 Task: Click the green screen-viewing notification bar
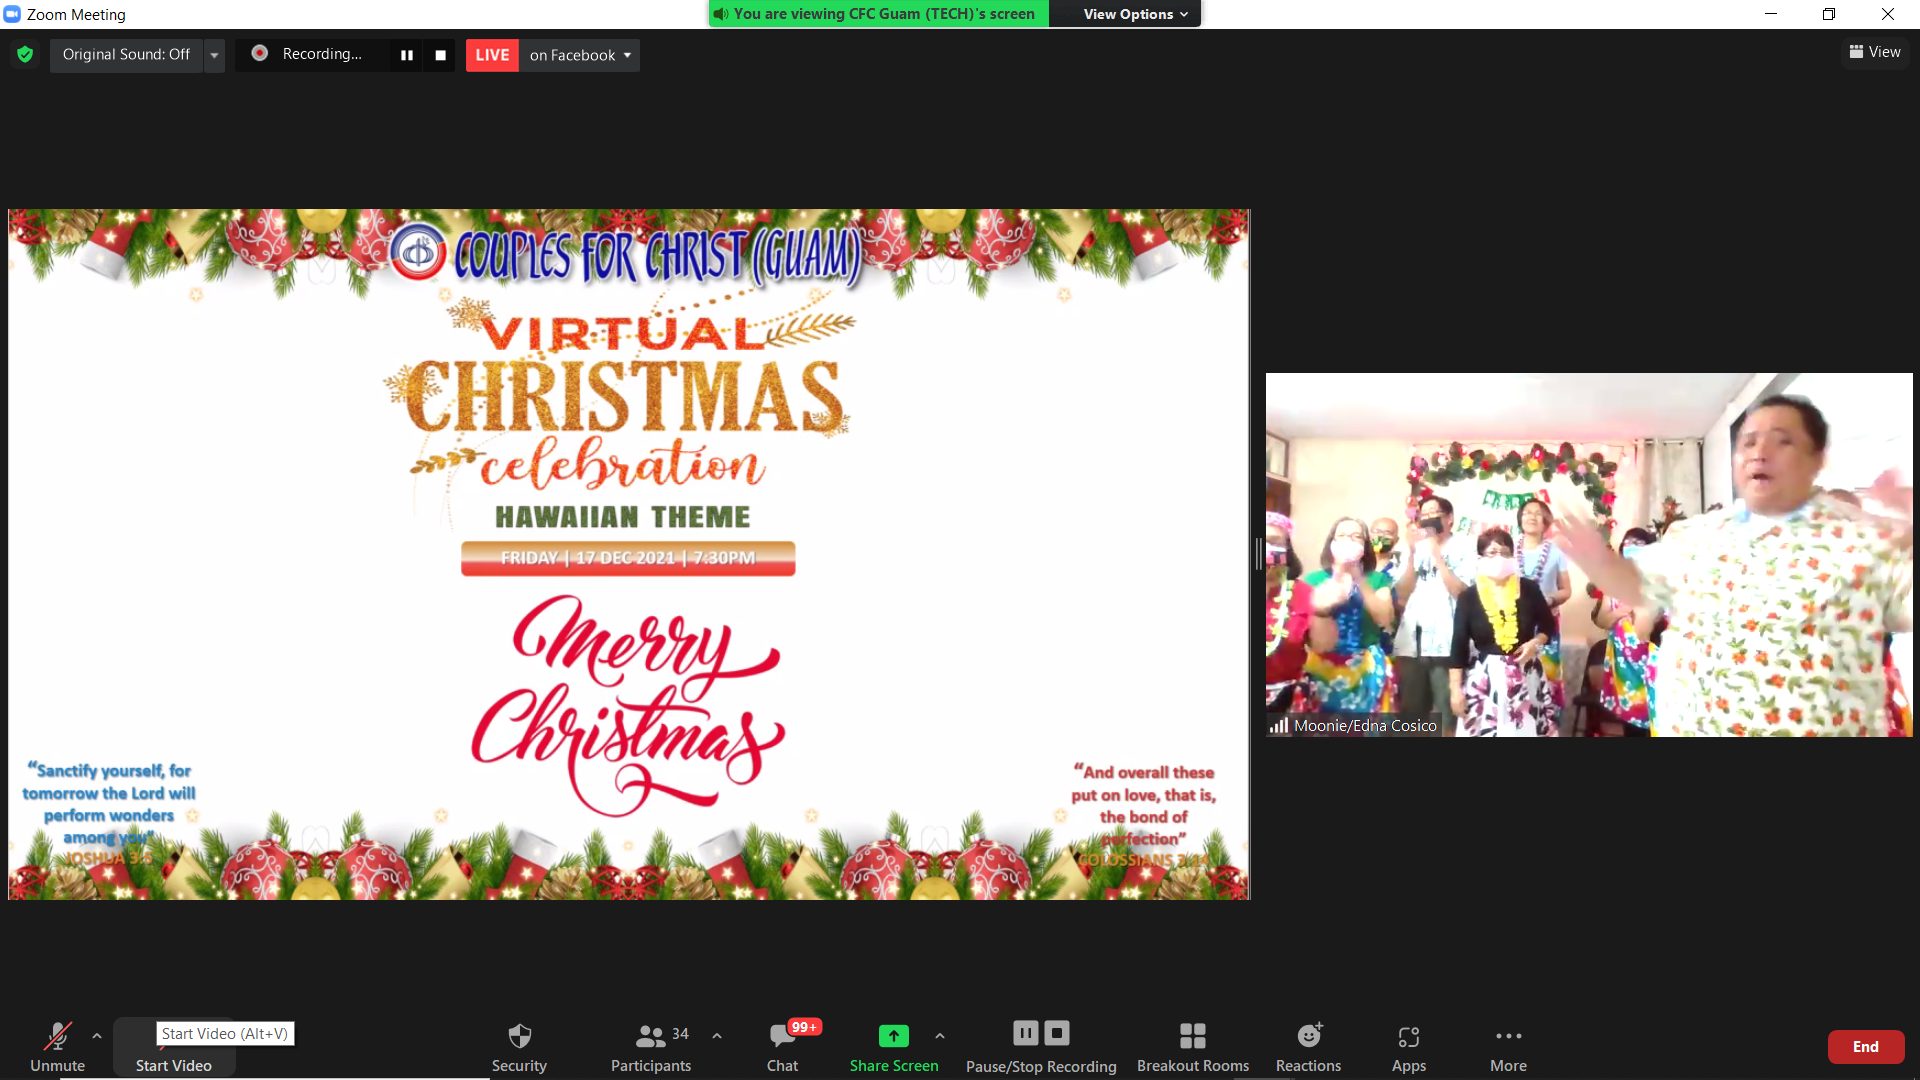coord(878,14)
